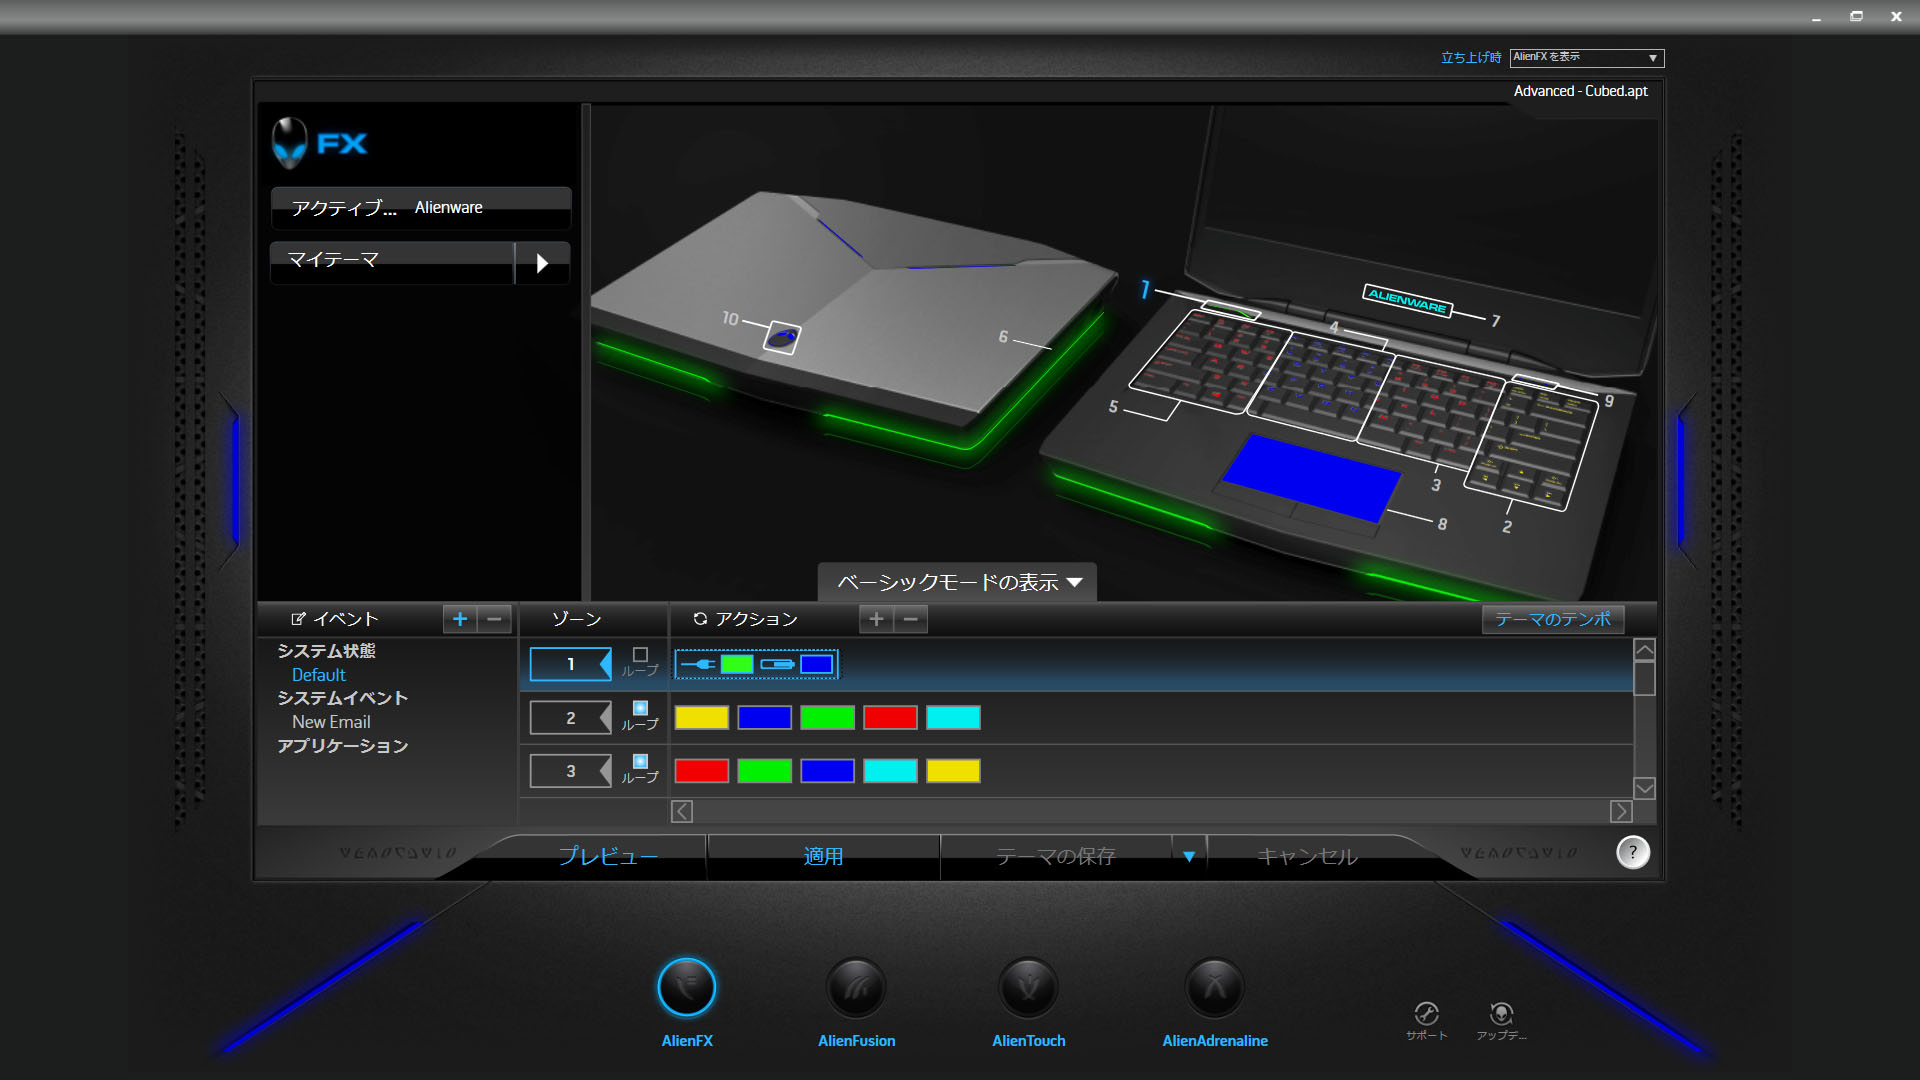The image size is (1920, 1080).
Task: Toggle loop checkbox for zone 3
Action: point(640,761)
